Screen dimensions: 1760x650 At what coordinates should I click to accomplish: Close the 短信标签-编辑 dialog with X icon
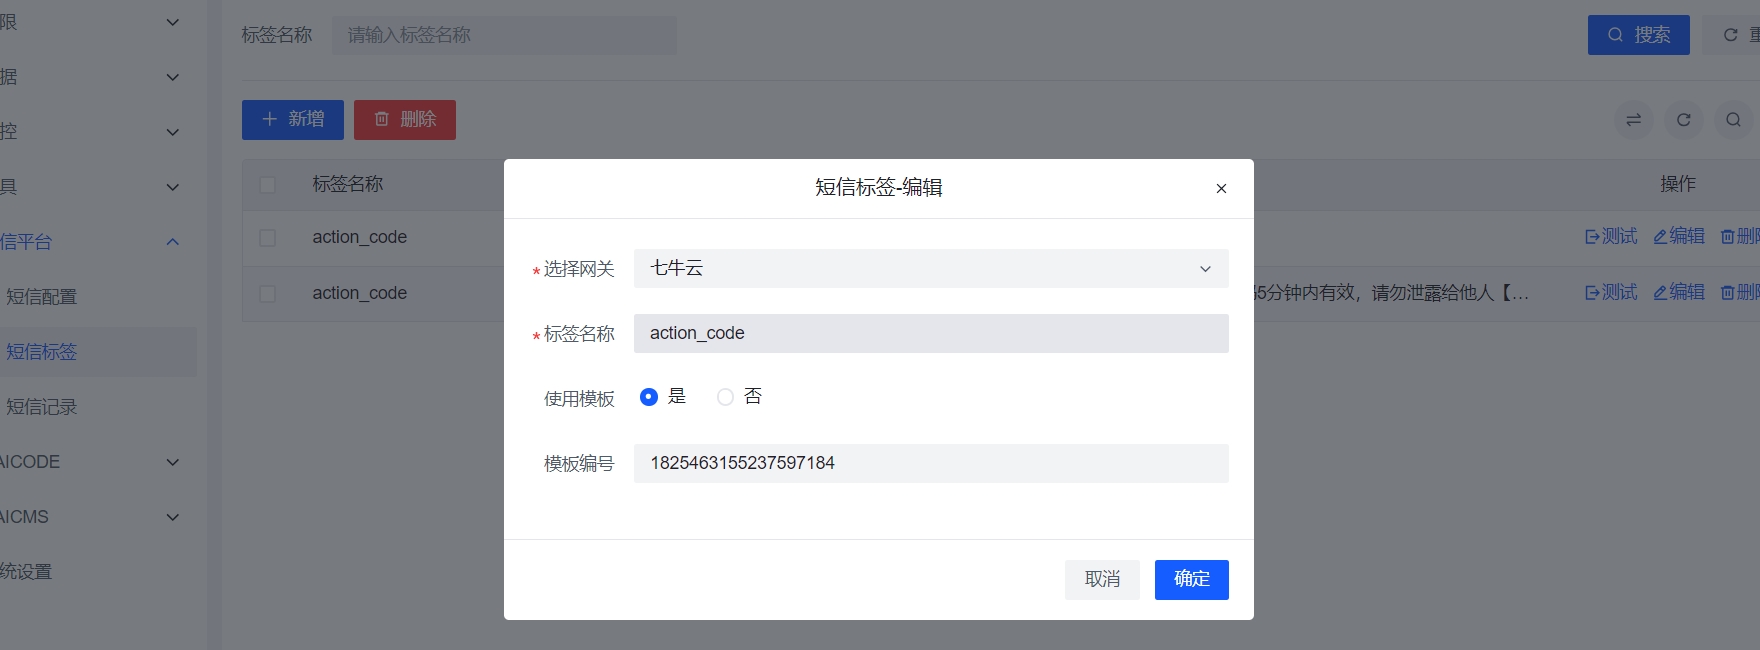pos(1221,188)
